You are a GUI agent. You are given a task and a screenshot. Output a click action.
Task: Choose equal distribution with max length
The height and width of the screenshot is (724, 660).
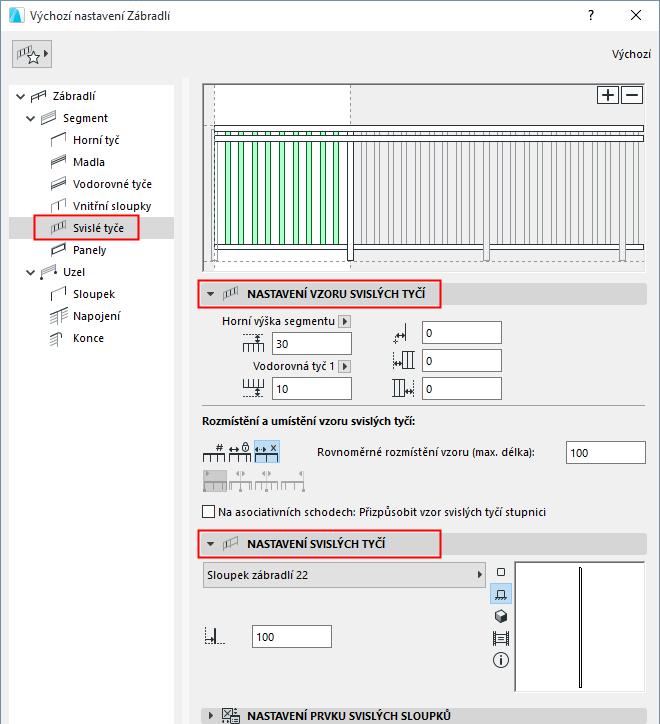point(266,452)
